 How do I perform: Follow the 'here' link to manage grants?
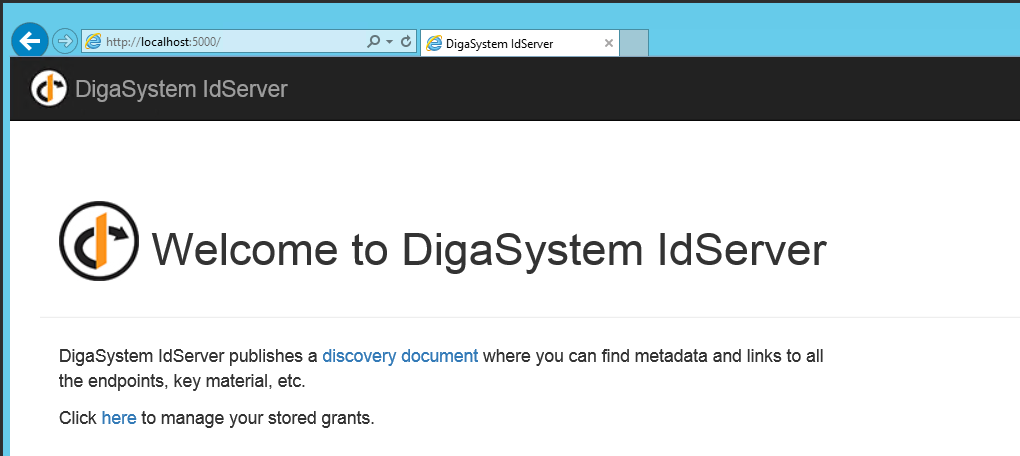(118, 418)
